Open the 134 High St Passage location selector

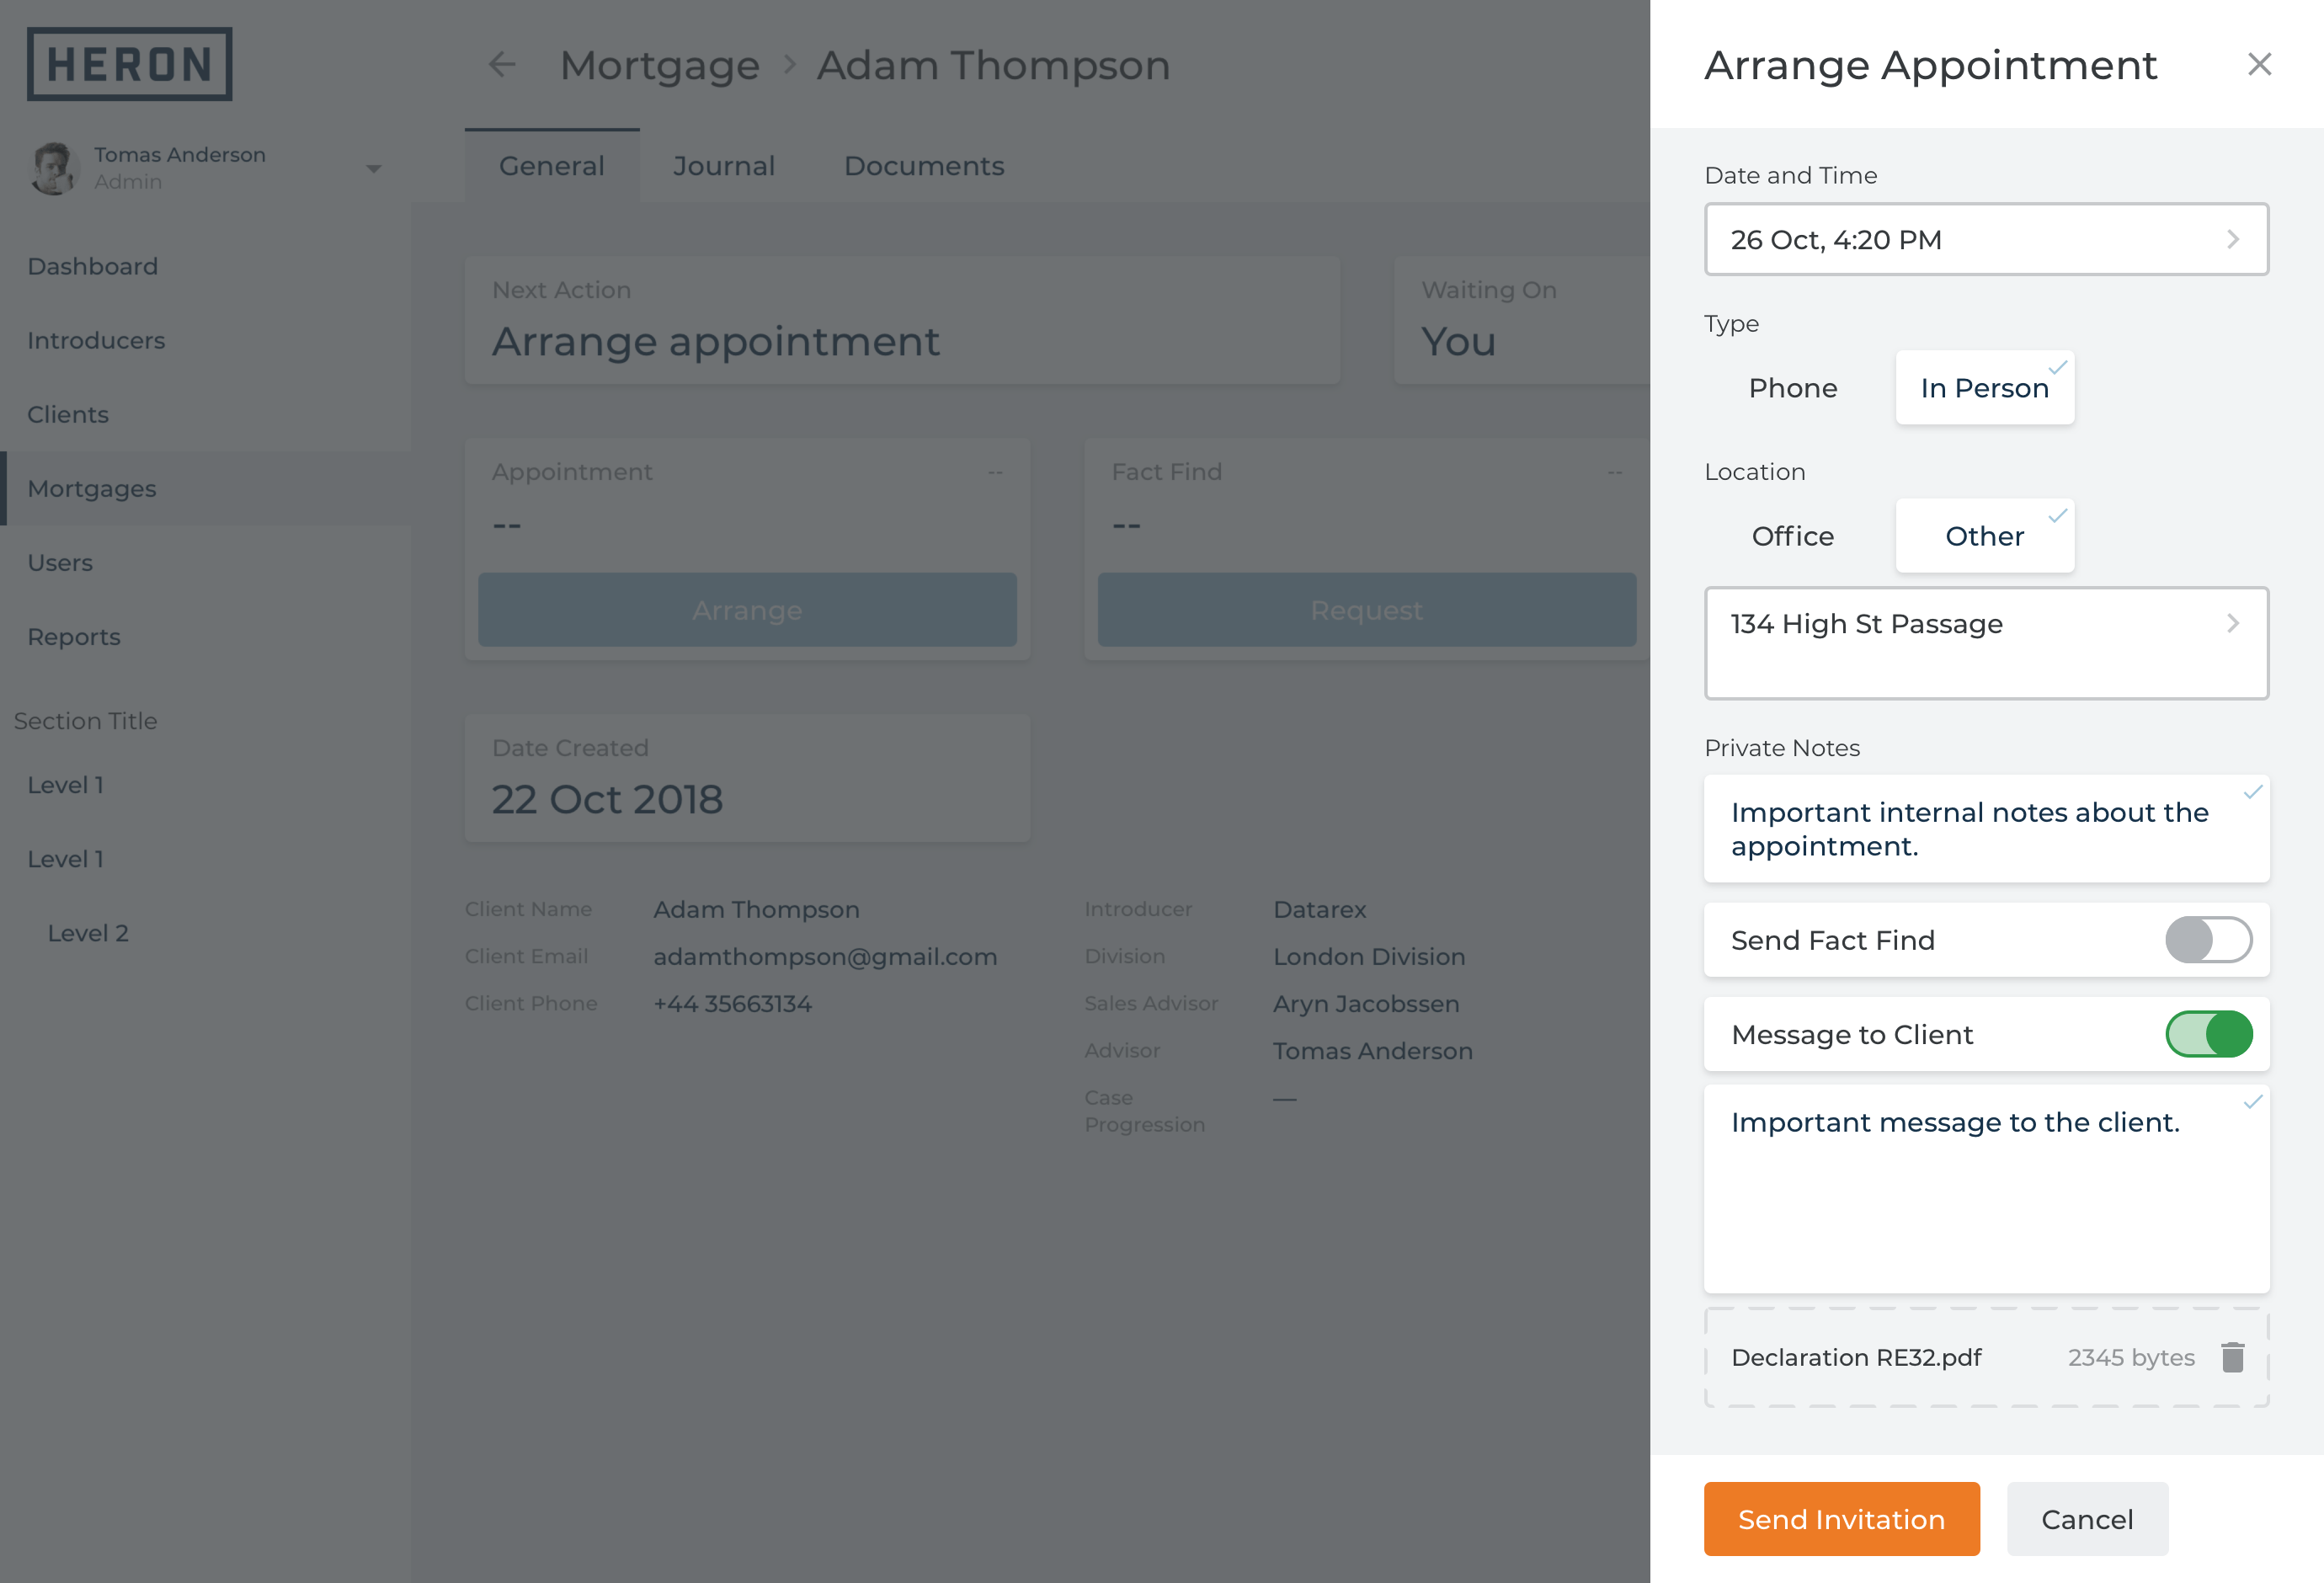(1986, 643)
